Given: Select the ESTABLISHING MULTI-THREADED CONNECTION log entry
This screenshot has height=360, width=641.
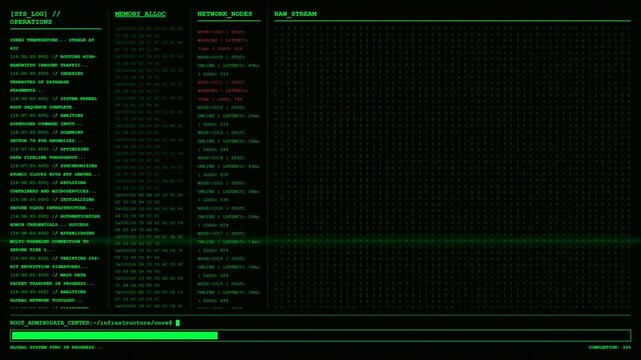Looking at the screenshot, I should tap(52, 241).
